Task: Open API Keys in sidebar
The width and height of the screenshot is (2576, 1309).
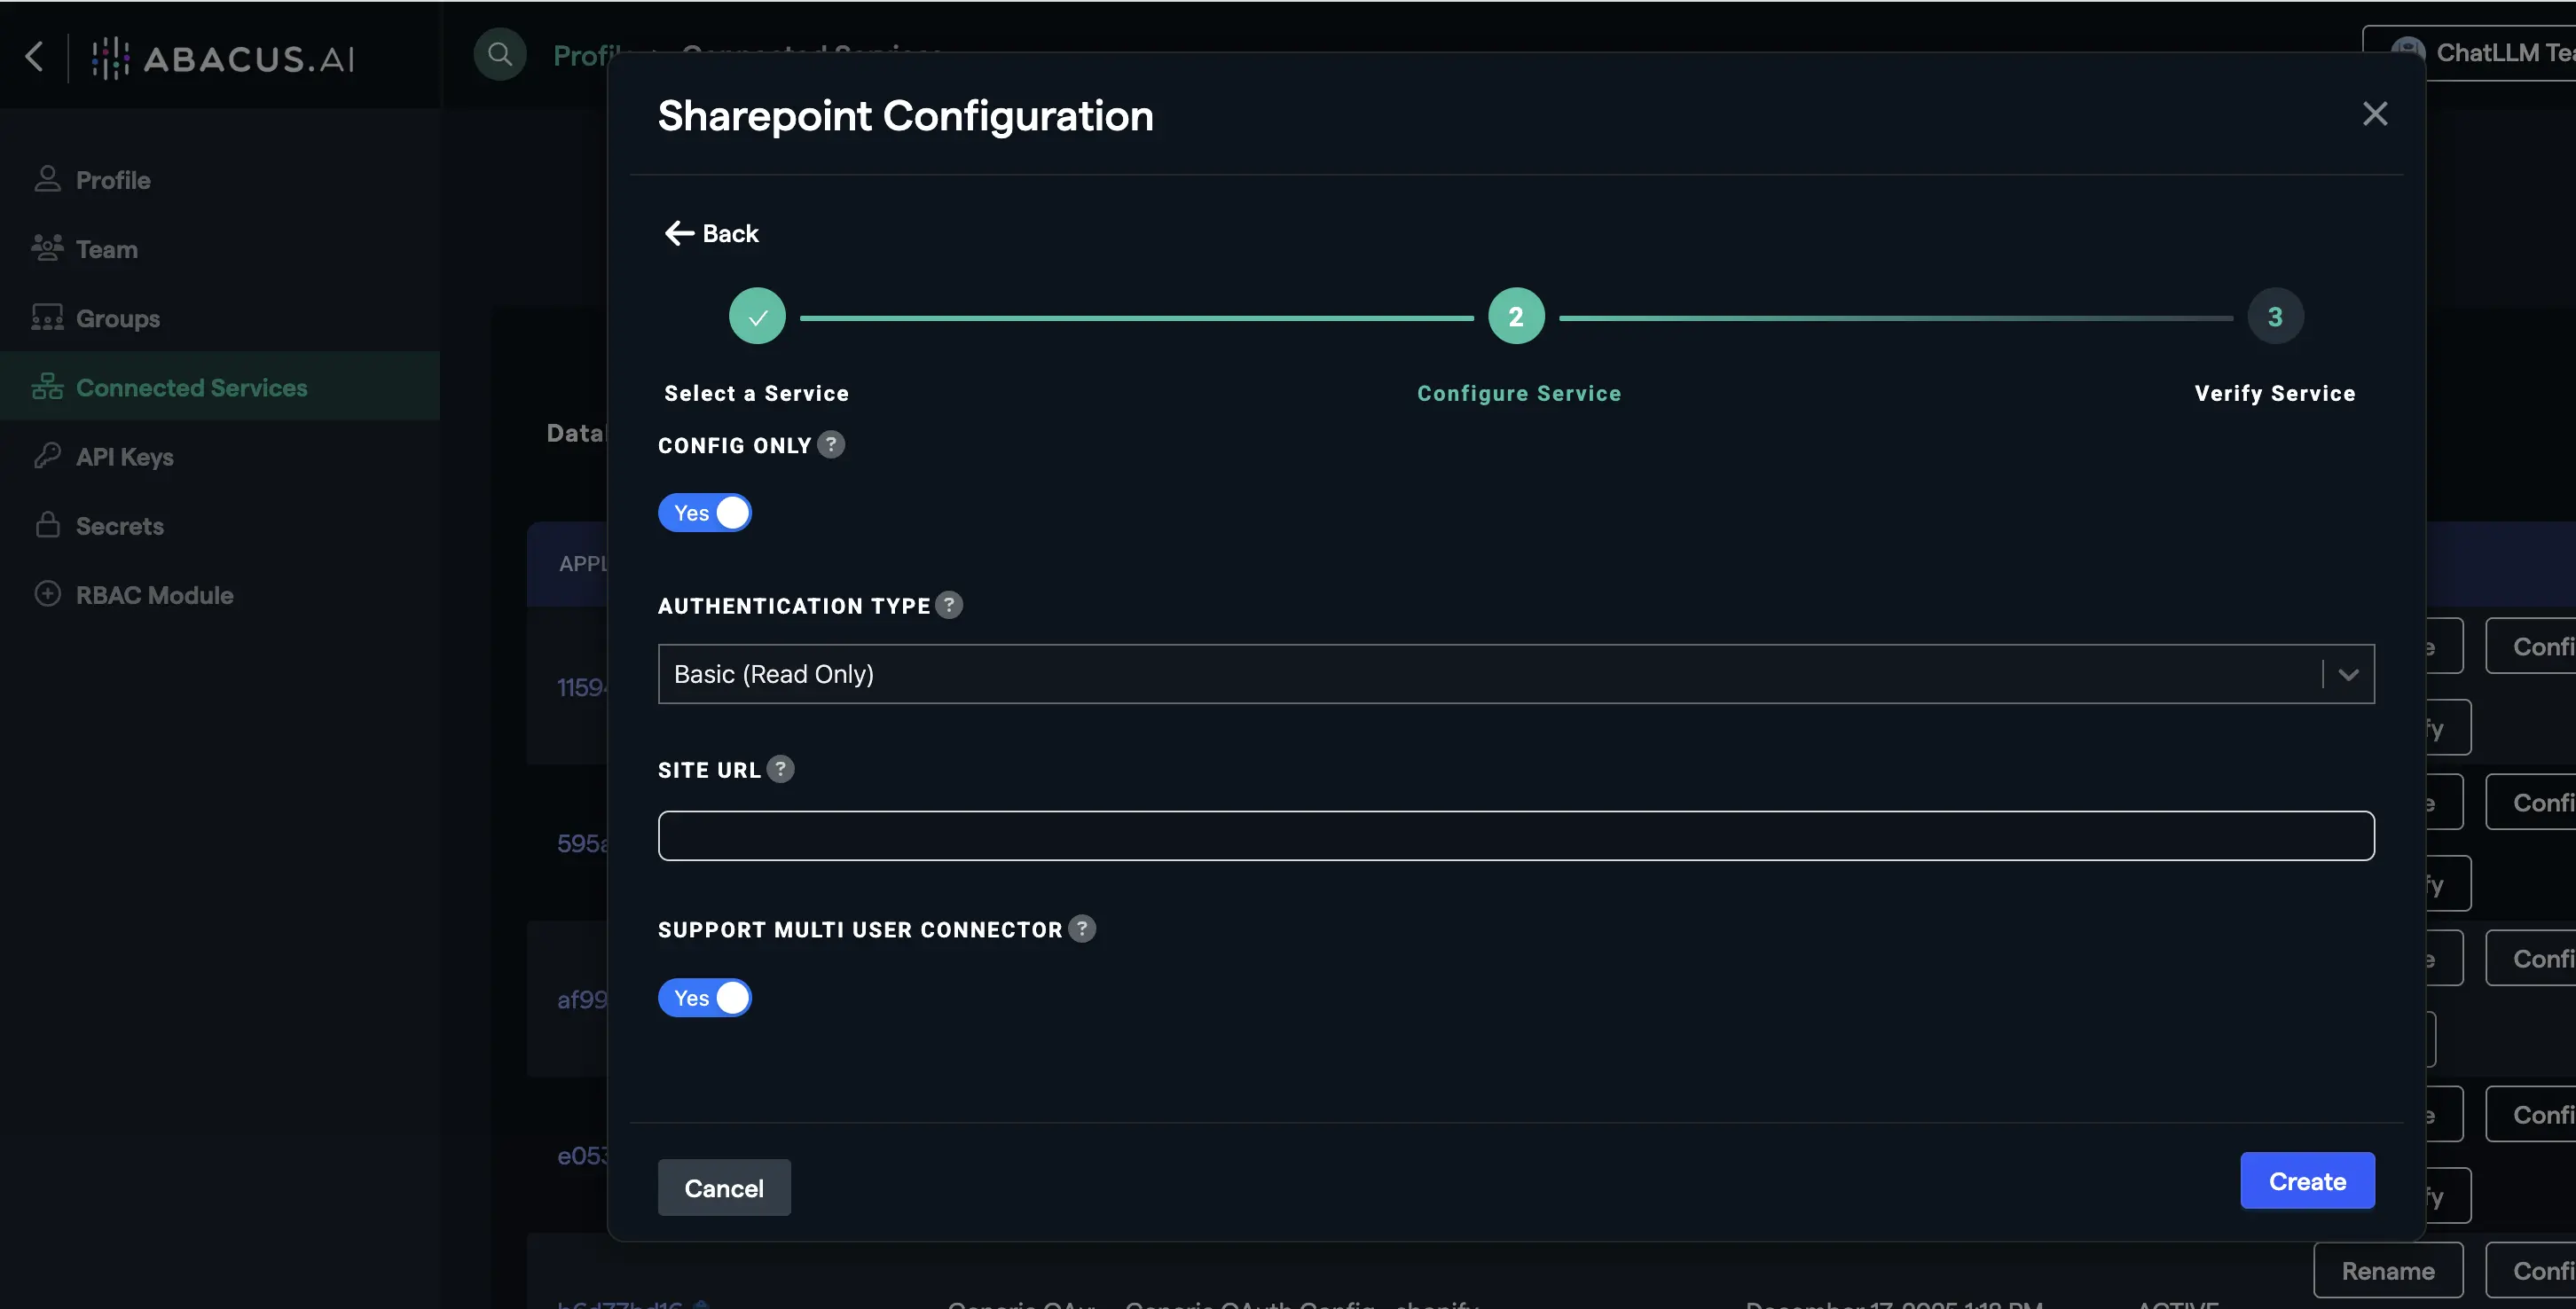Action: [124, 457]
